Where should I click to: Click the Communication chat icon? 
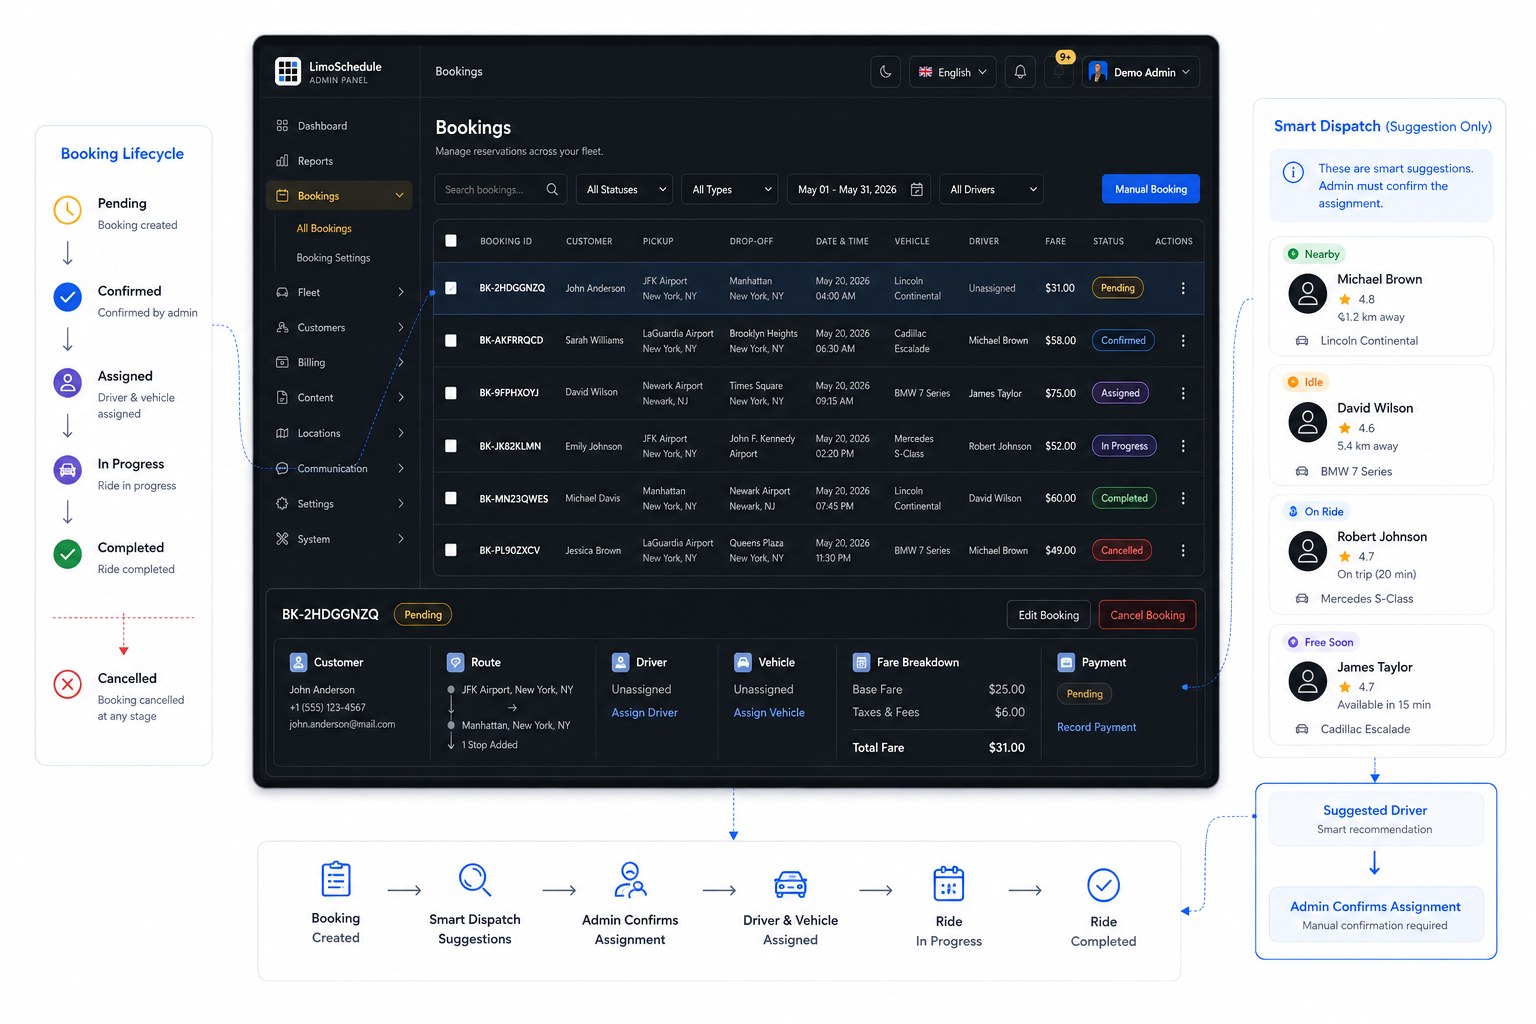coord(282,468)
